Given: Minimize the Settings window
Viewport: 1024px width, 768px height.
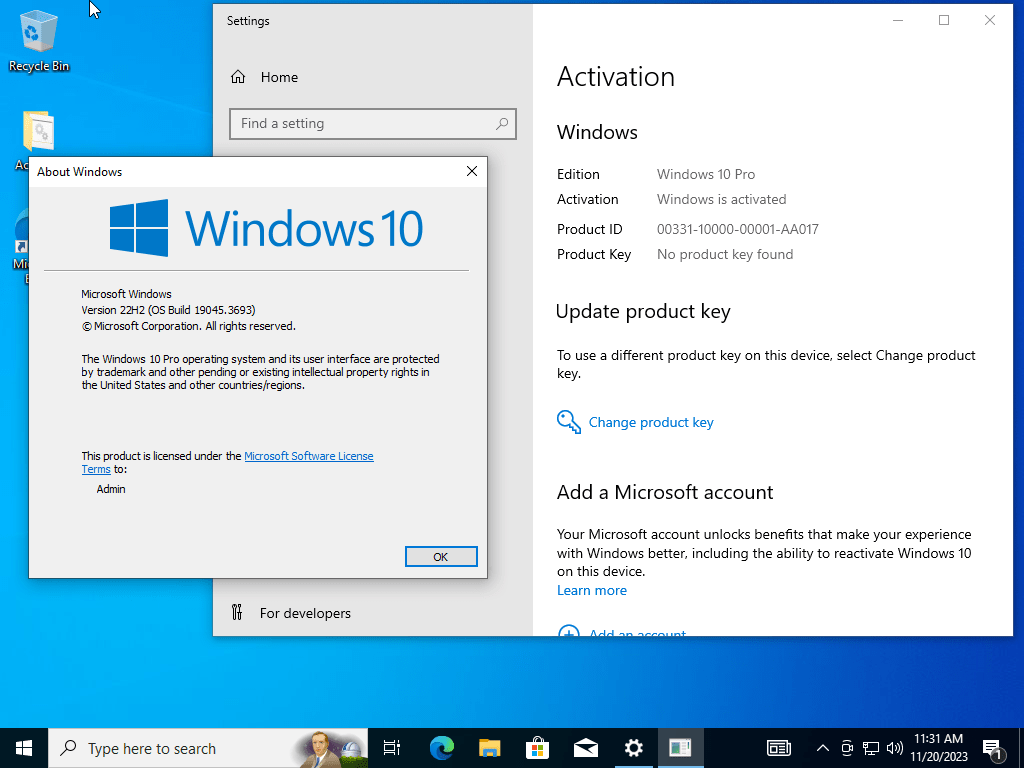Looking at the screenshot, I should tap(898, 20).
